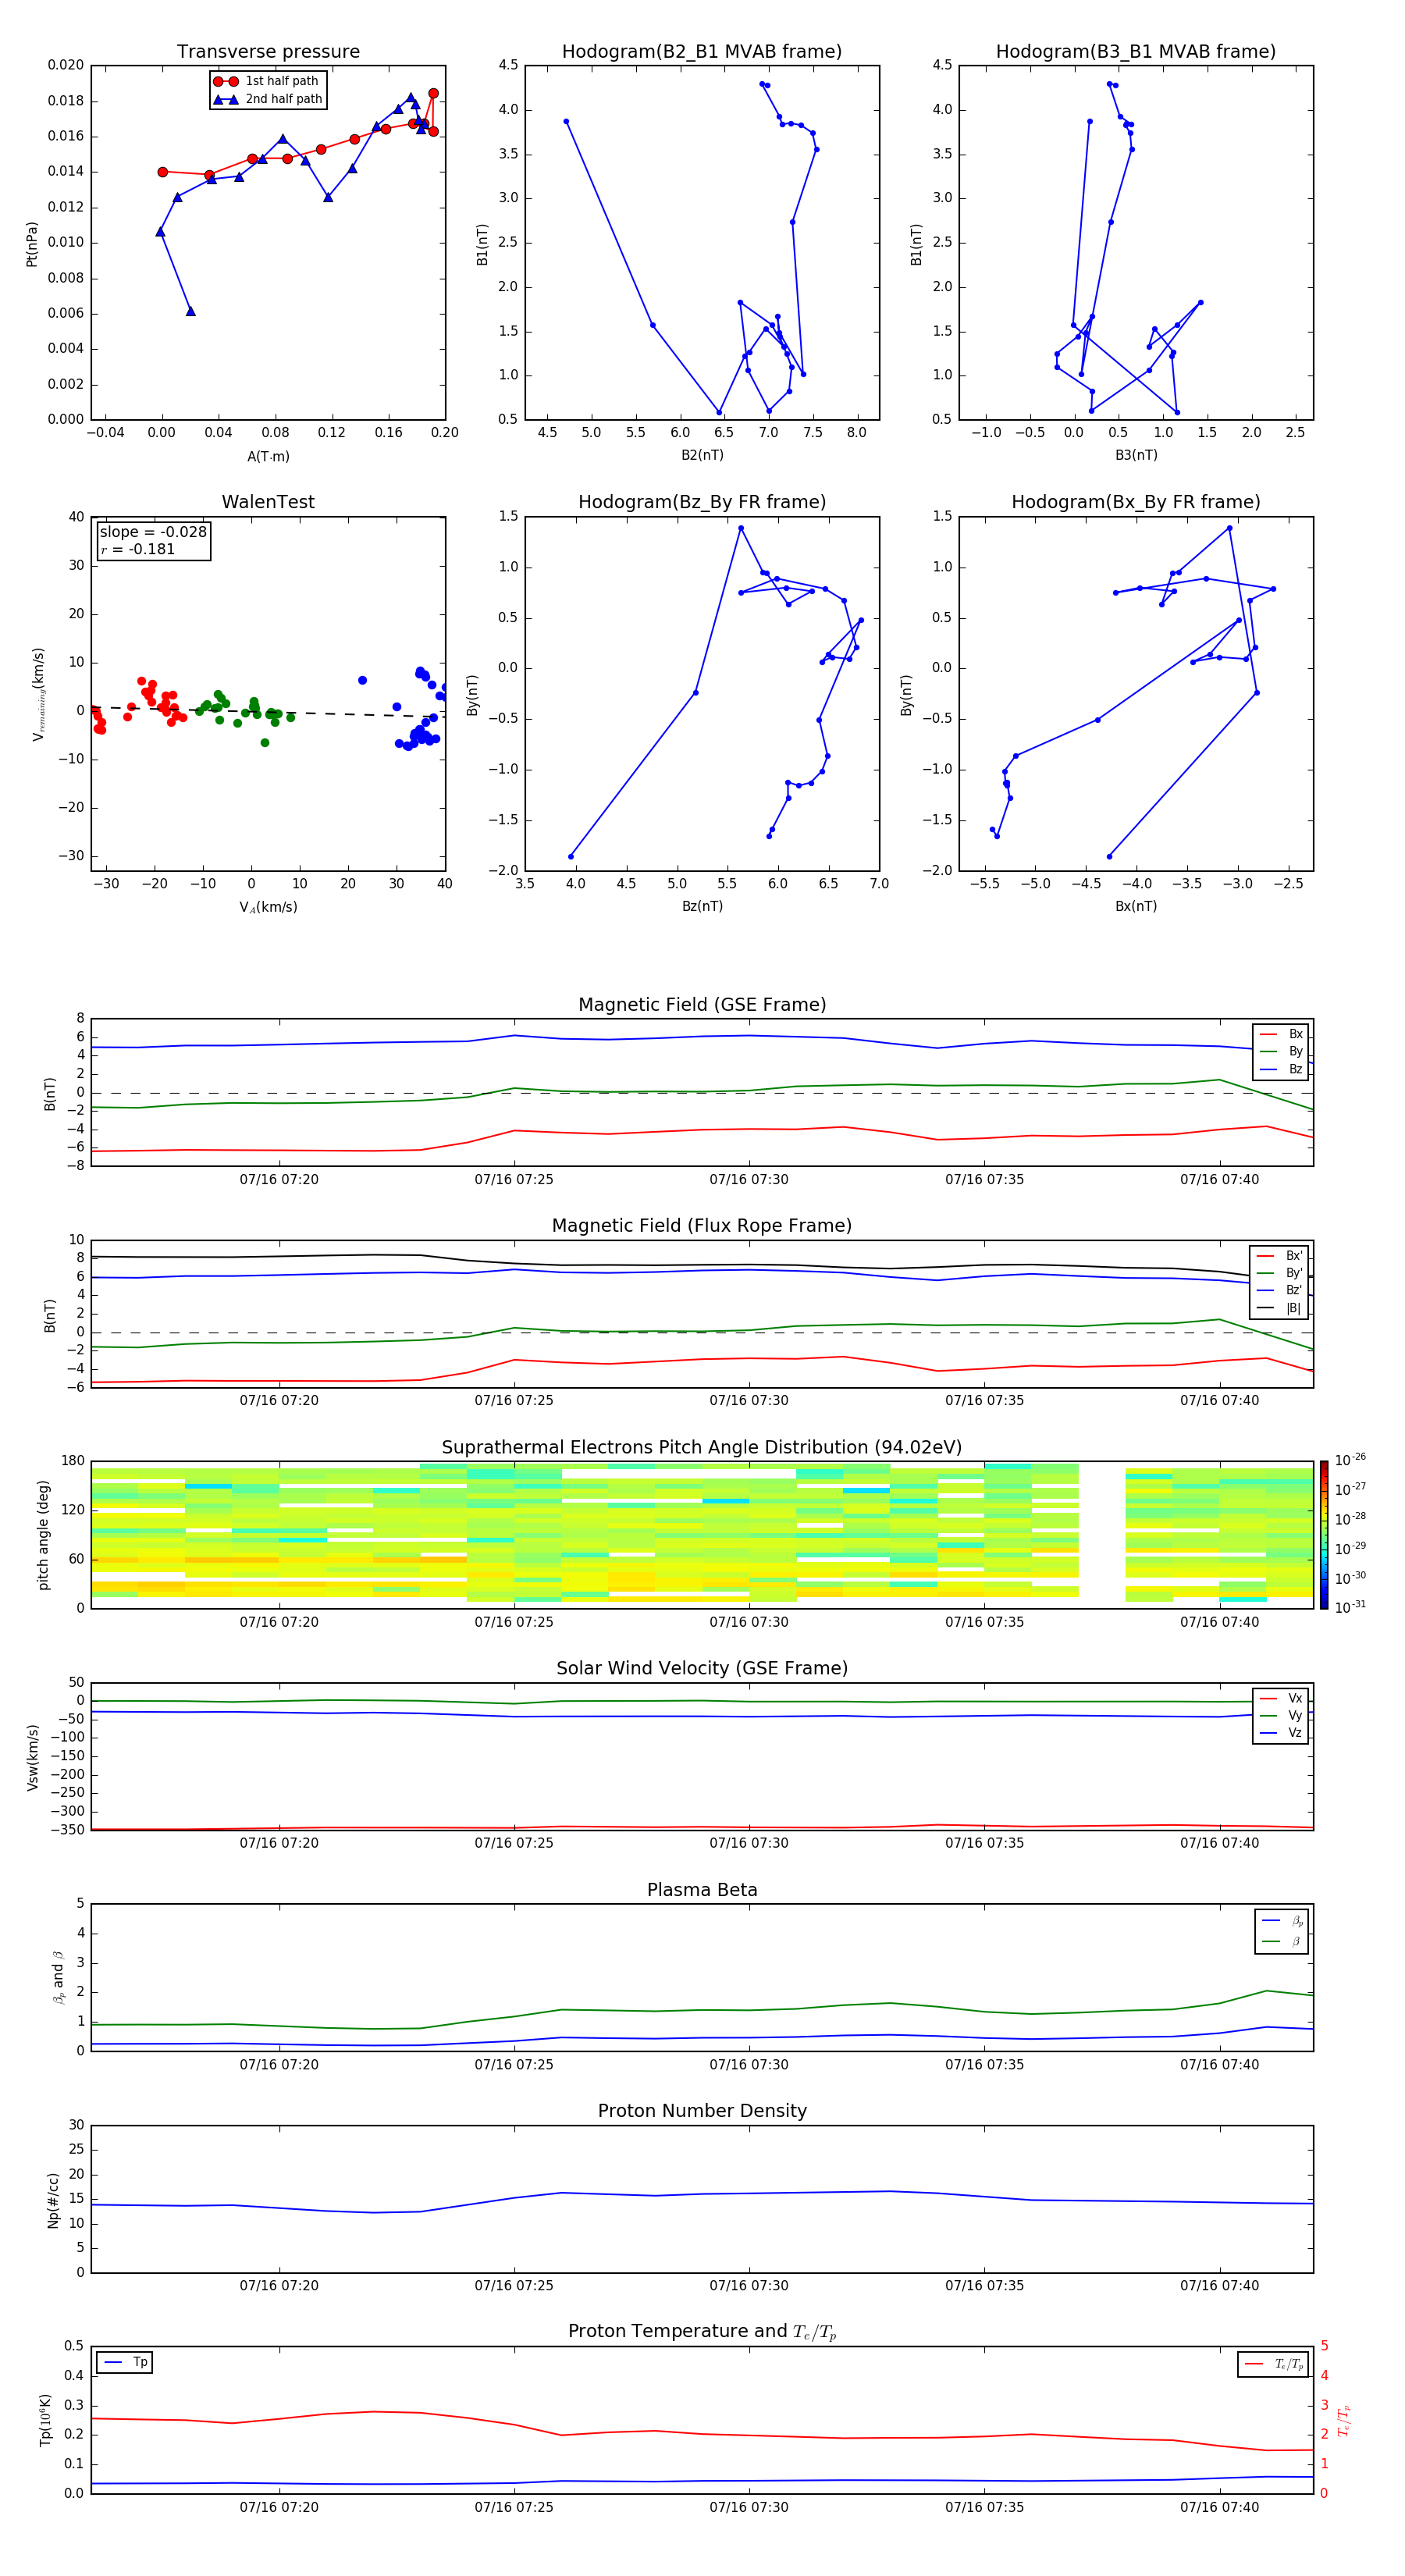The width and height of the screenshot is (1405, 2576).
Task: Click the 10^-26 colorbar tick label
Action: click(x=1350, y=1460)
